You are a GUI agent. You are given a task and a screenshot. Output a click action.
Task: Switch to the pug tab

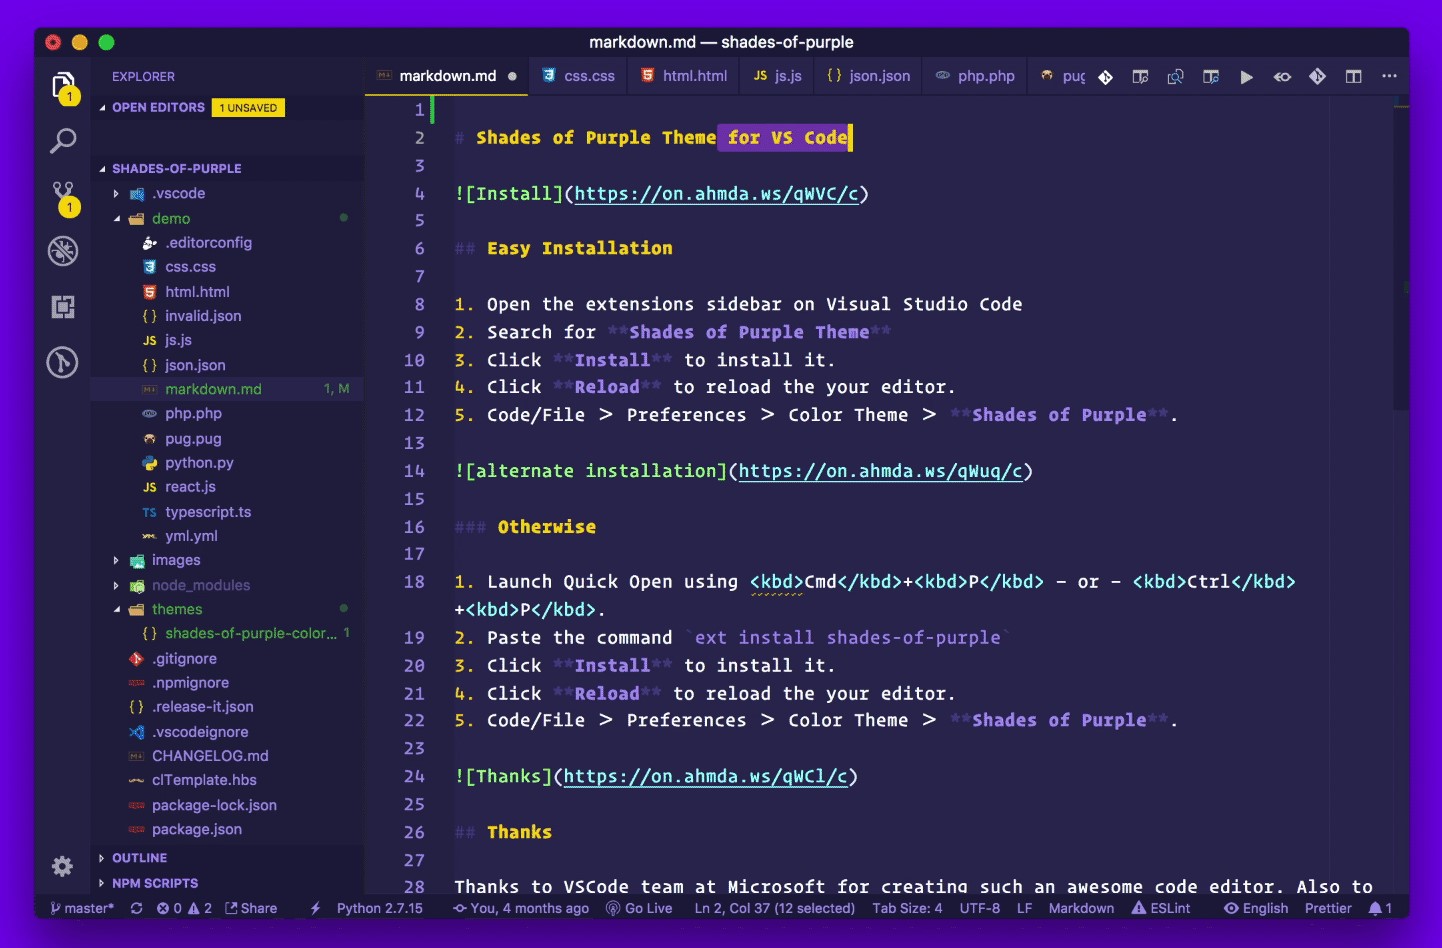[x=1062, y=76]
